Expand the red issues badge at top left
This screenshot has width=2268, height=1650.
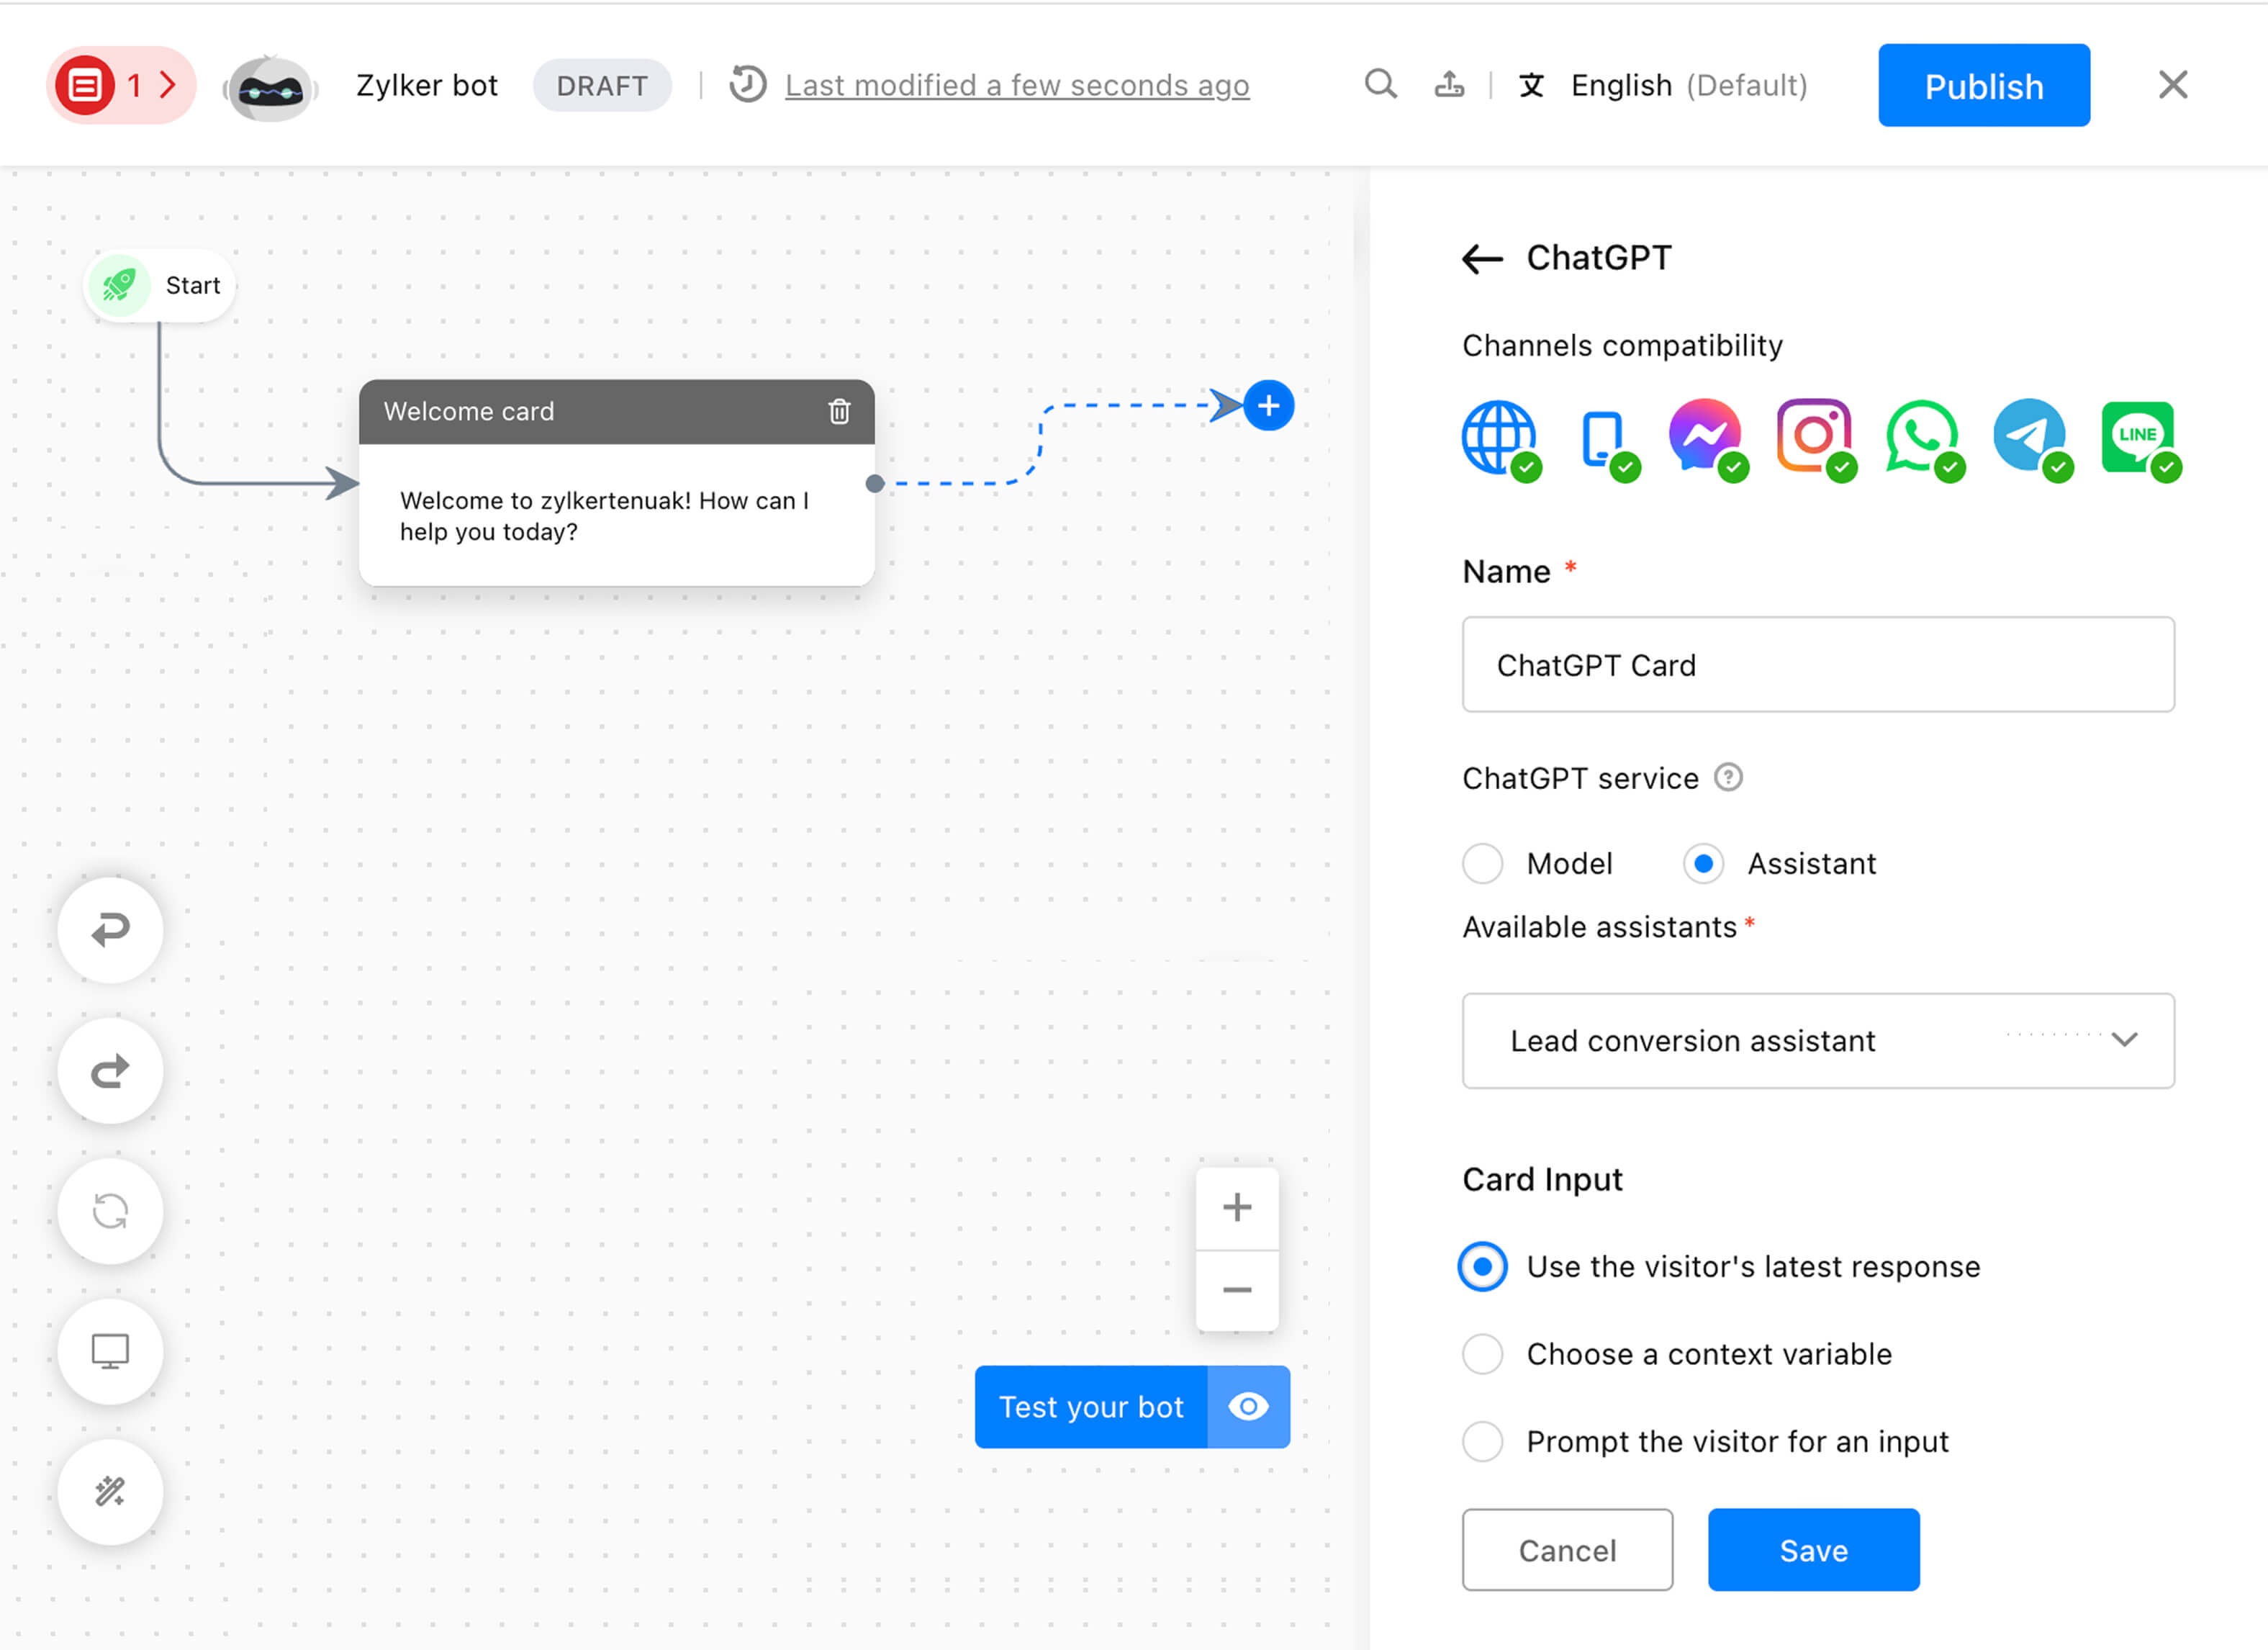pyautogui.click(x=120, y=85)
